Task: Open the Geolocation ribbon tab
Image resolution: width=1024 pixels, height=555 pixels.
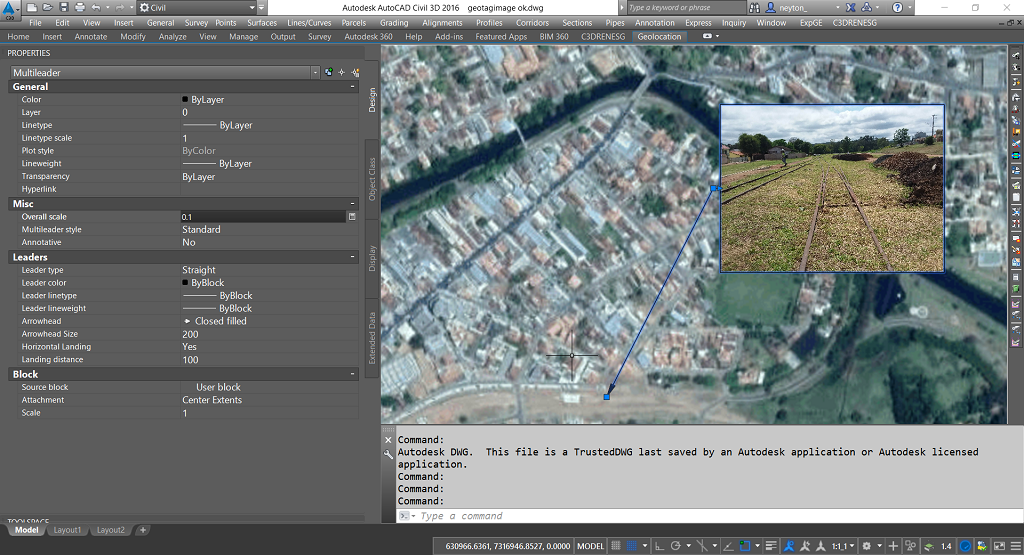Action: [x=659, y=37]
